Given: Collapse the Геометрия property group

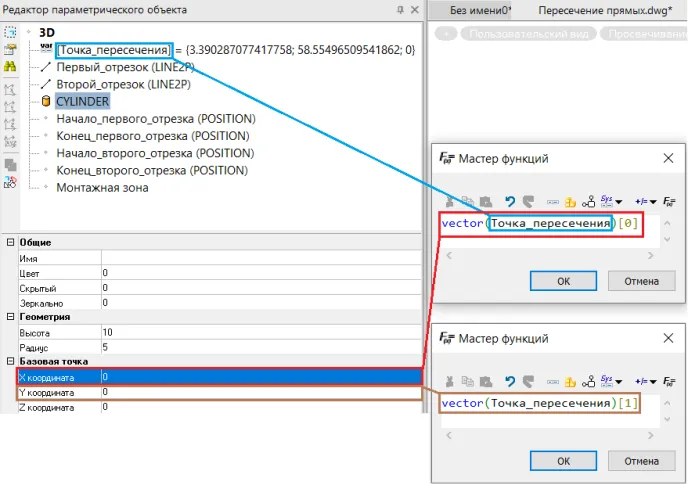Looking at the screenshot, I should (x=10, y=317).
